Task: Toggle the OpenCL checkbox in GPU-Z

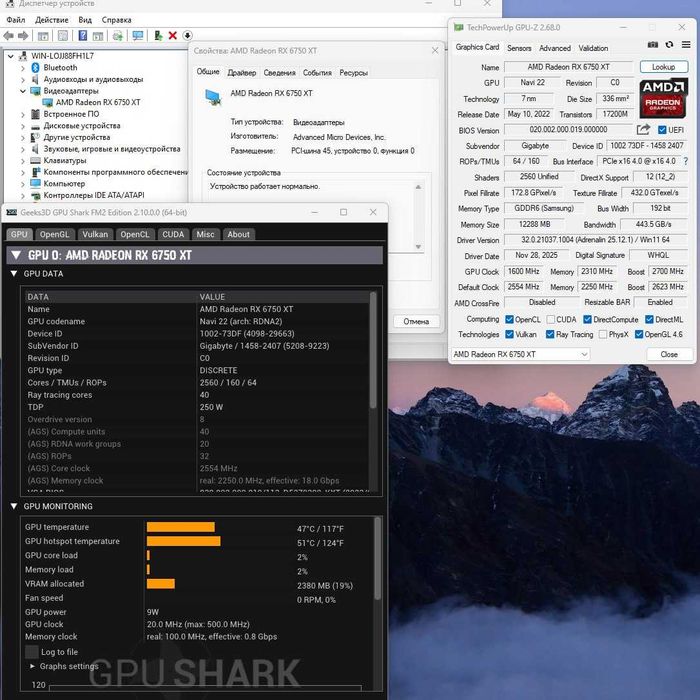Action: click(x=509, y=320)
